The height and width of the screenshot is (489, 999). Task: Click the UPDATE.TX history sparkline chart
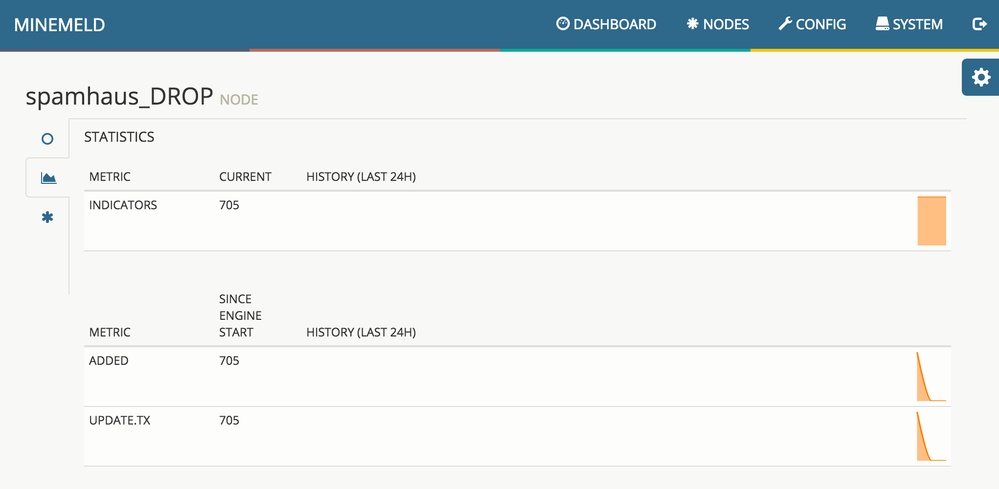tap(930, 437)
